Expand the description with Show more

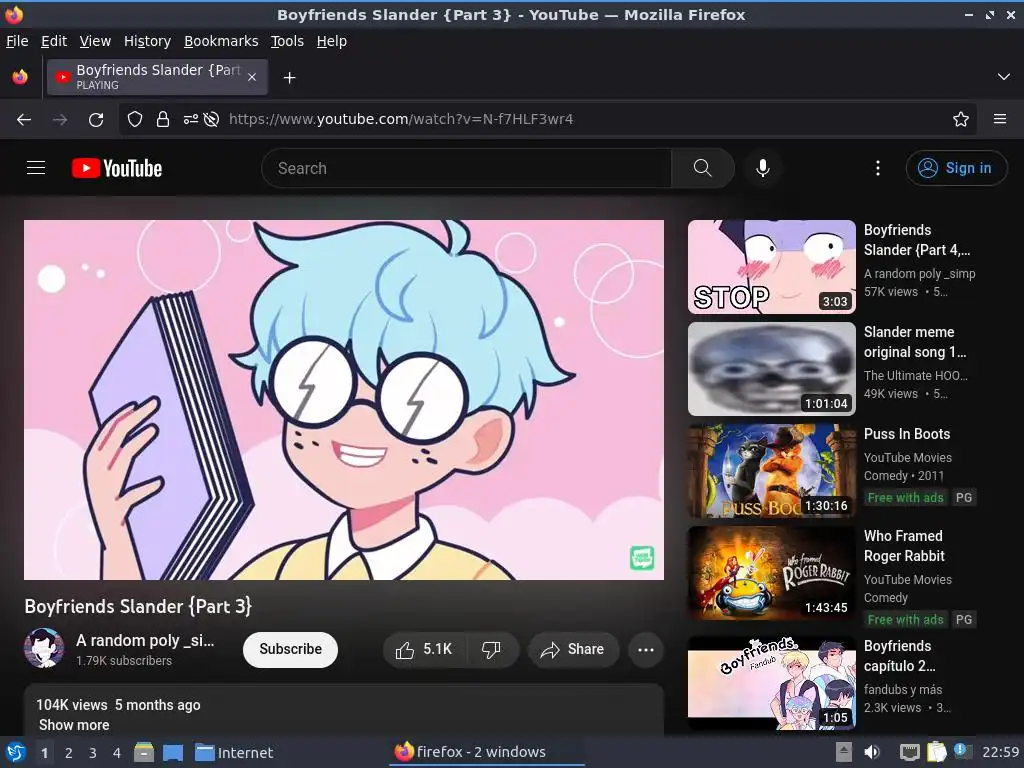(74, 725)
